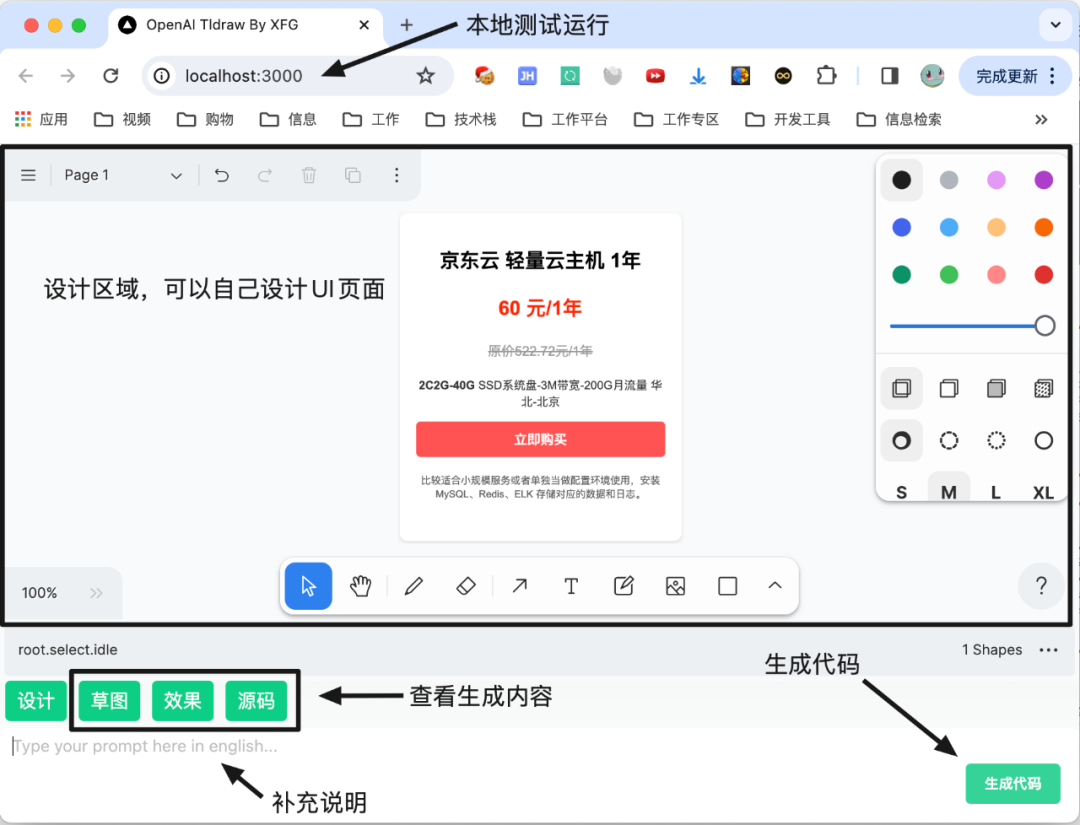Pick the red color swatch

click(x=1044, y=275)
